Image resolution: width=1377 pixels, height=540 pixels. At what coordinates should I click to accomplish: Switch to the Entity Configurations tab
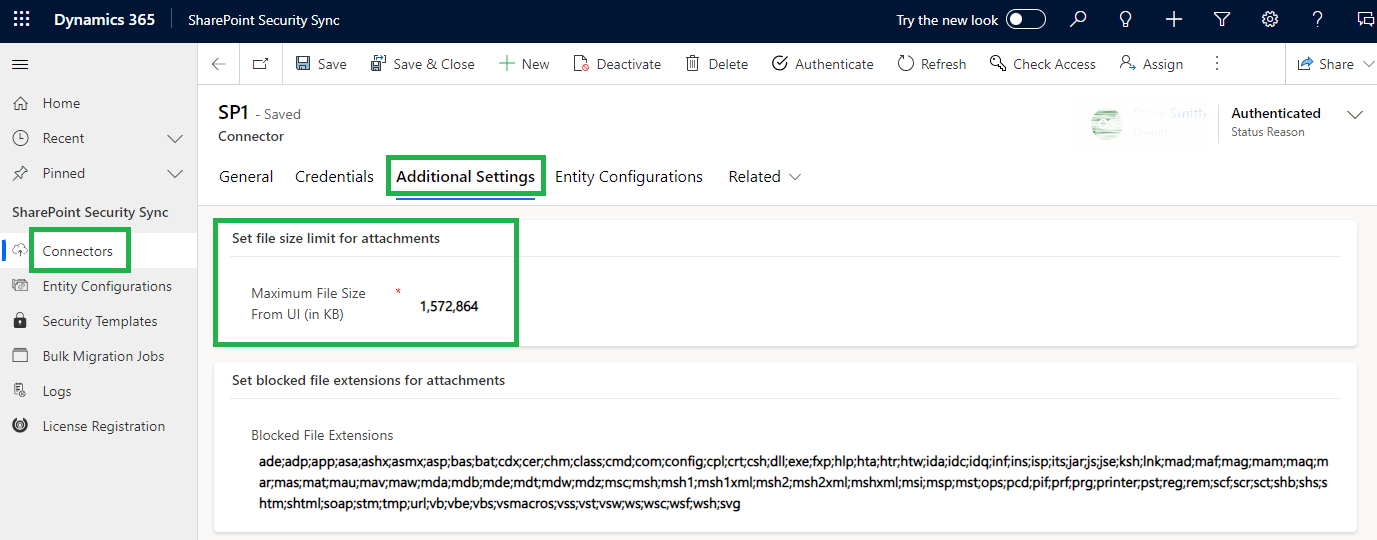[629, 177]
